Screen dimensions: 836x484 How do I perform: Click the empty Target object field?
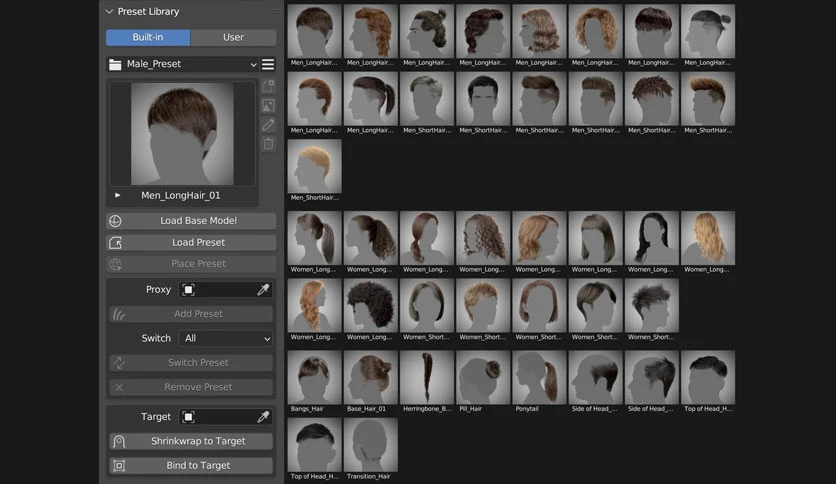click(226, 417)
